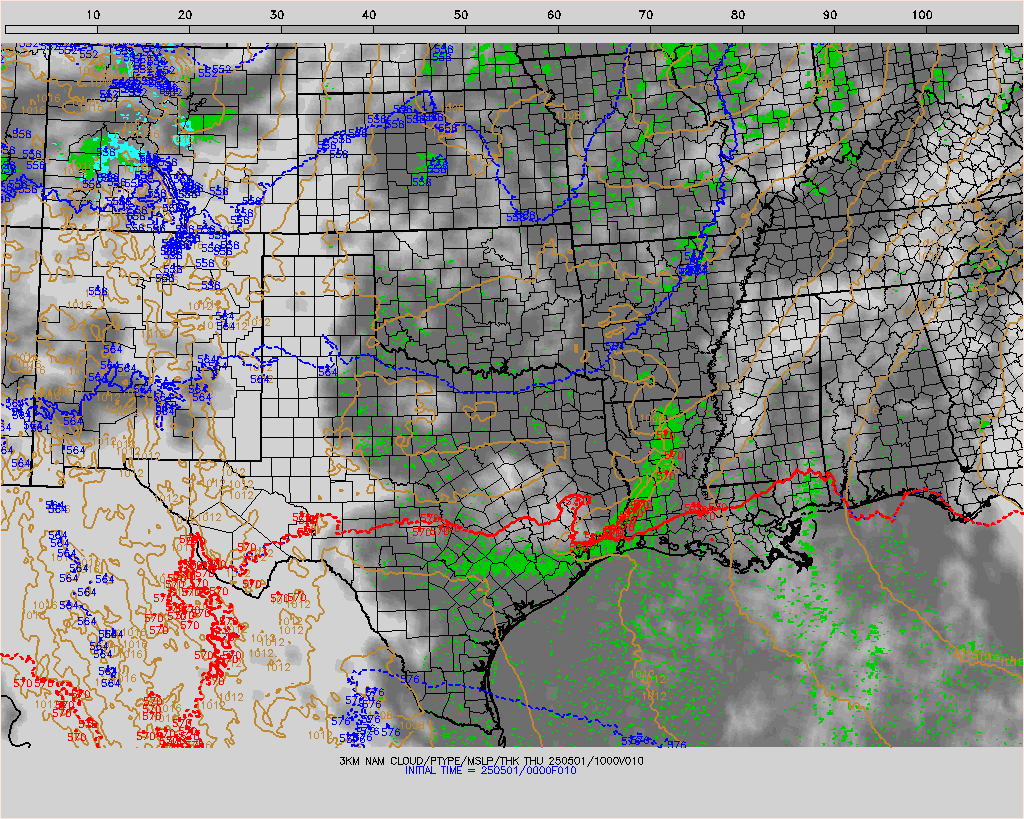Click the legend swatch between 80 and 90
Screen dimensions: 1024x819
coord(788,29)
